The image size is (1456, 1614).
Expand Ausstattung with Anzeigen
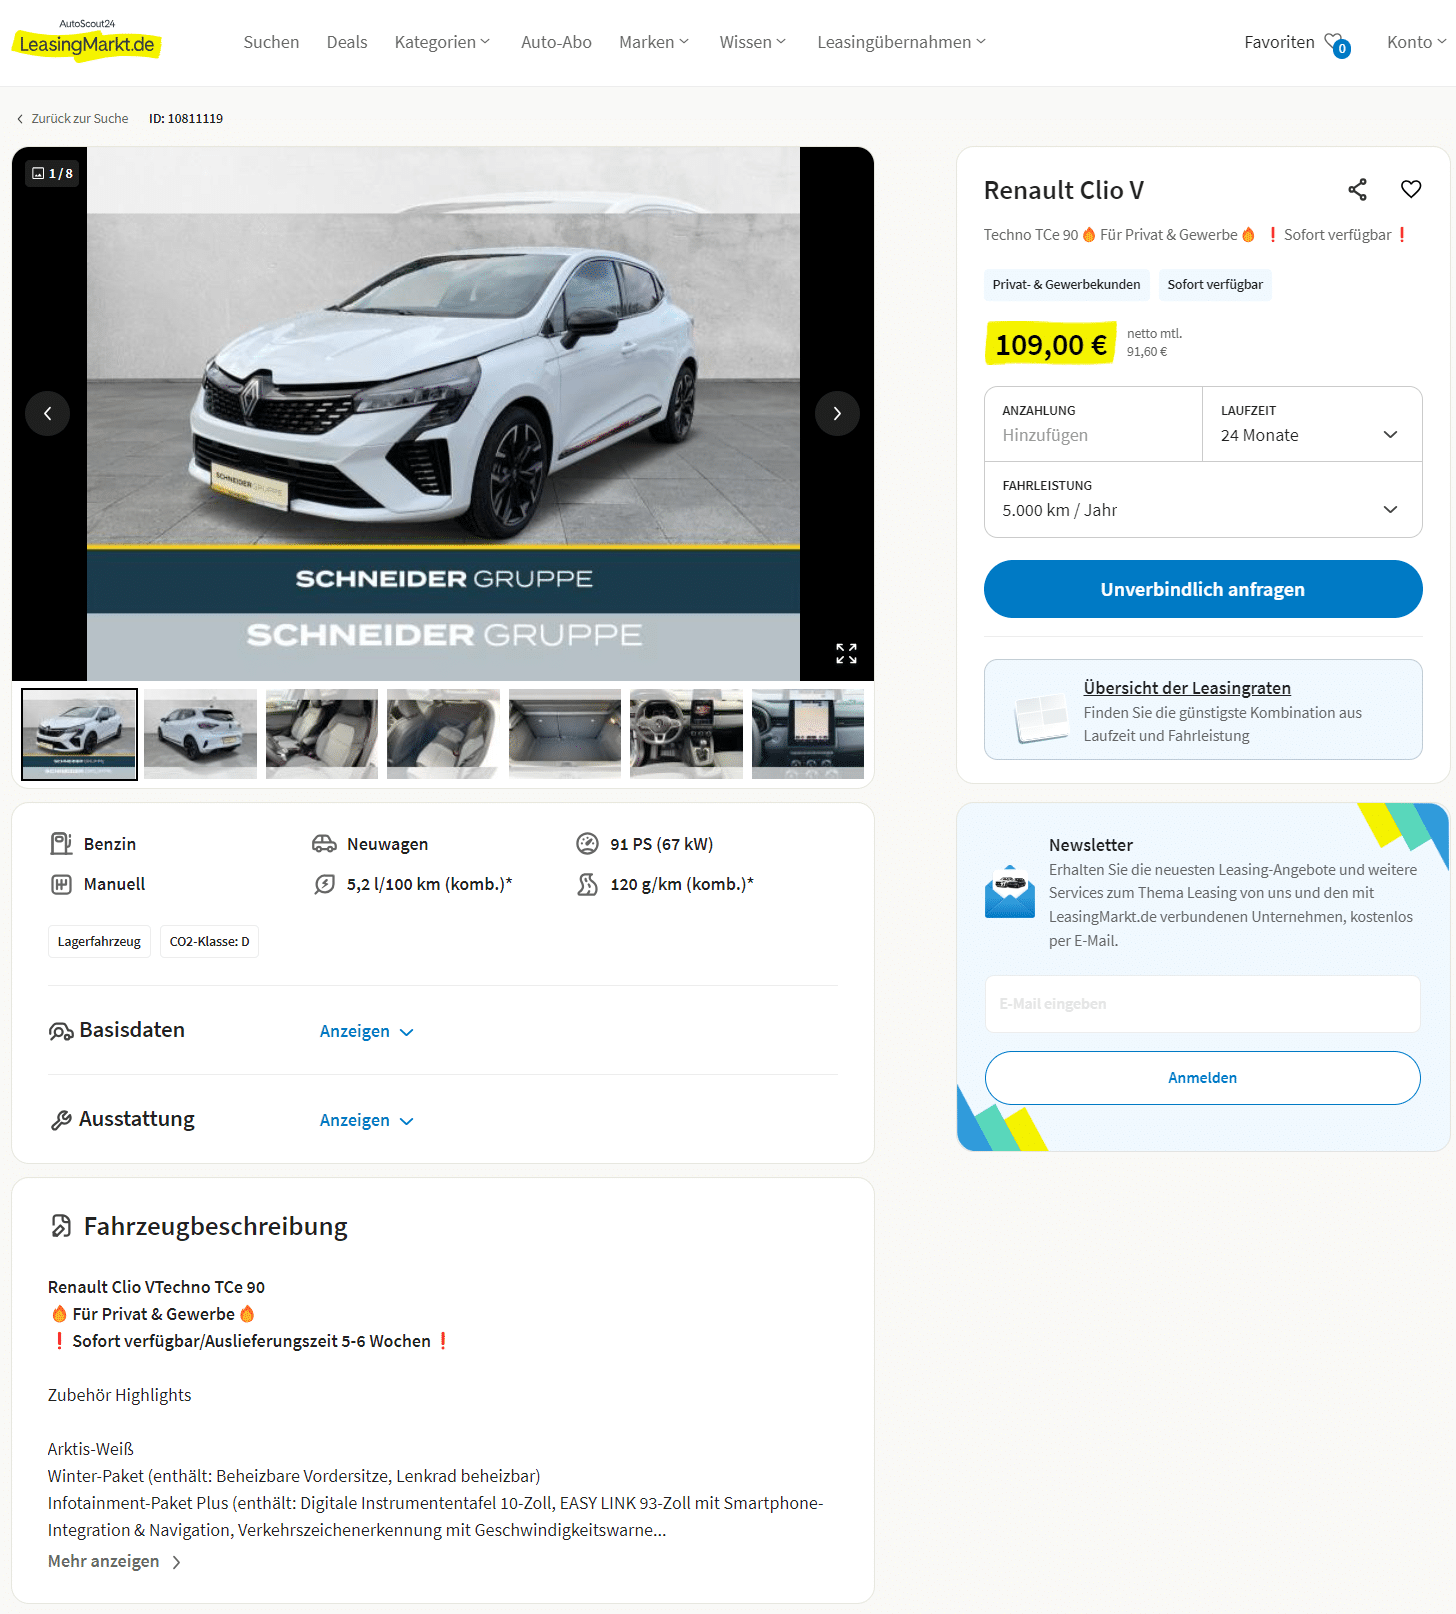click(x=366, y=1120)
